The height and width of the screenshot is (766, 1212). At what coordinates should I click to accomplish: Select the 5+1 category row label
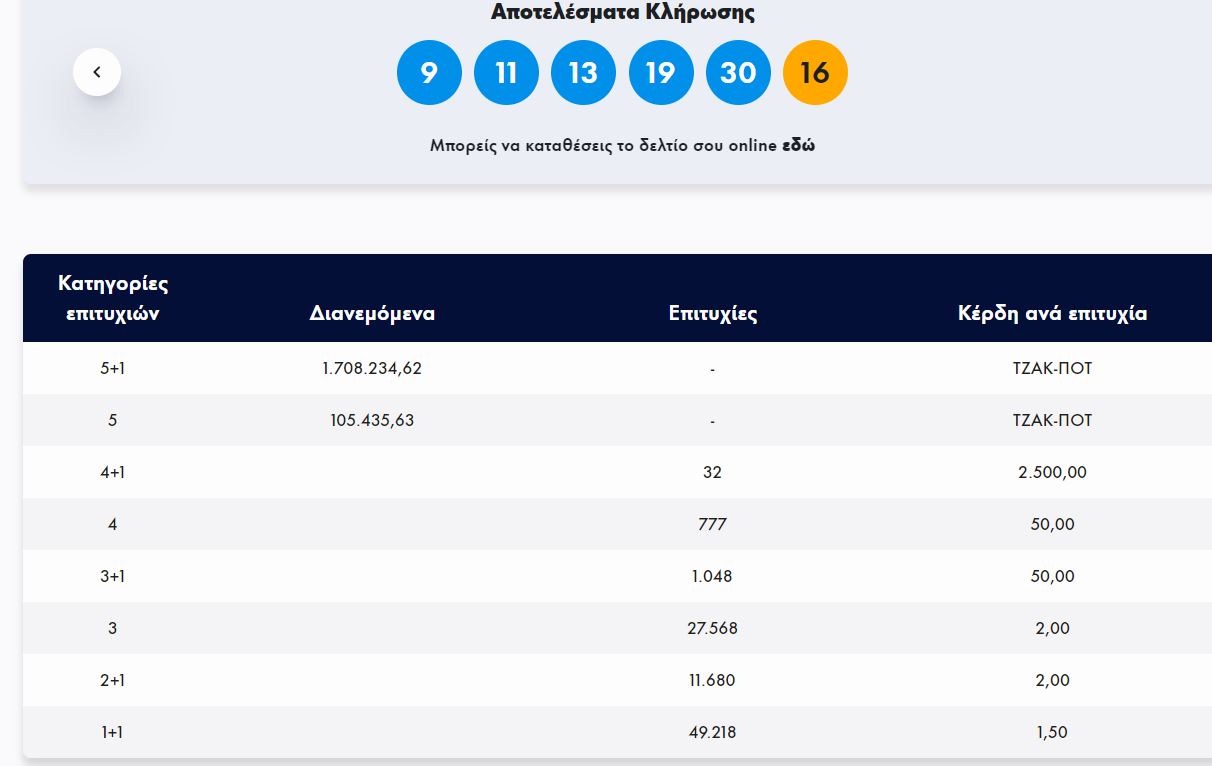[x=113, y=368]
